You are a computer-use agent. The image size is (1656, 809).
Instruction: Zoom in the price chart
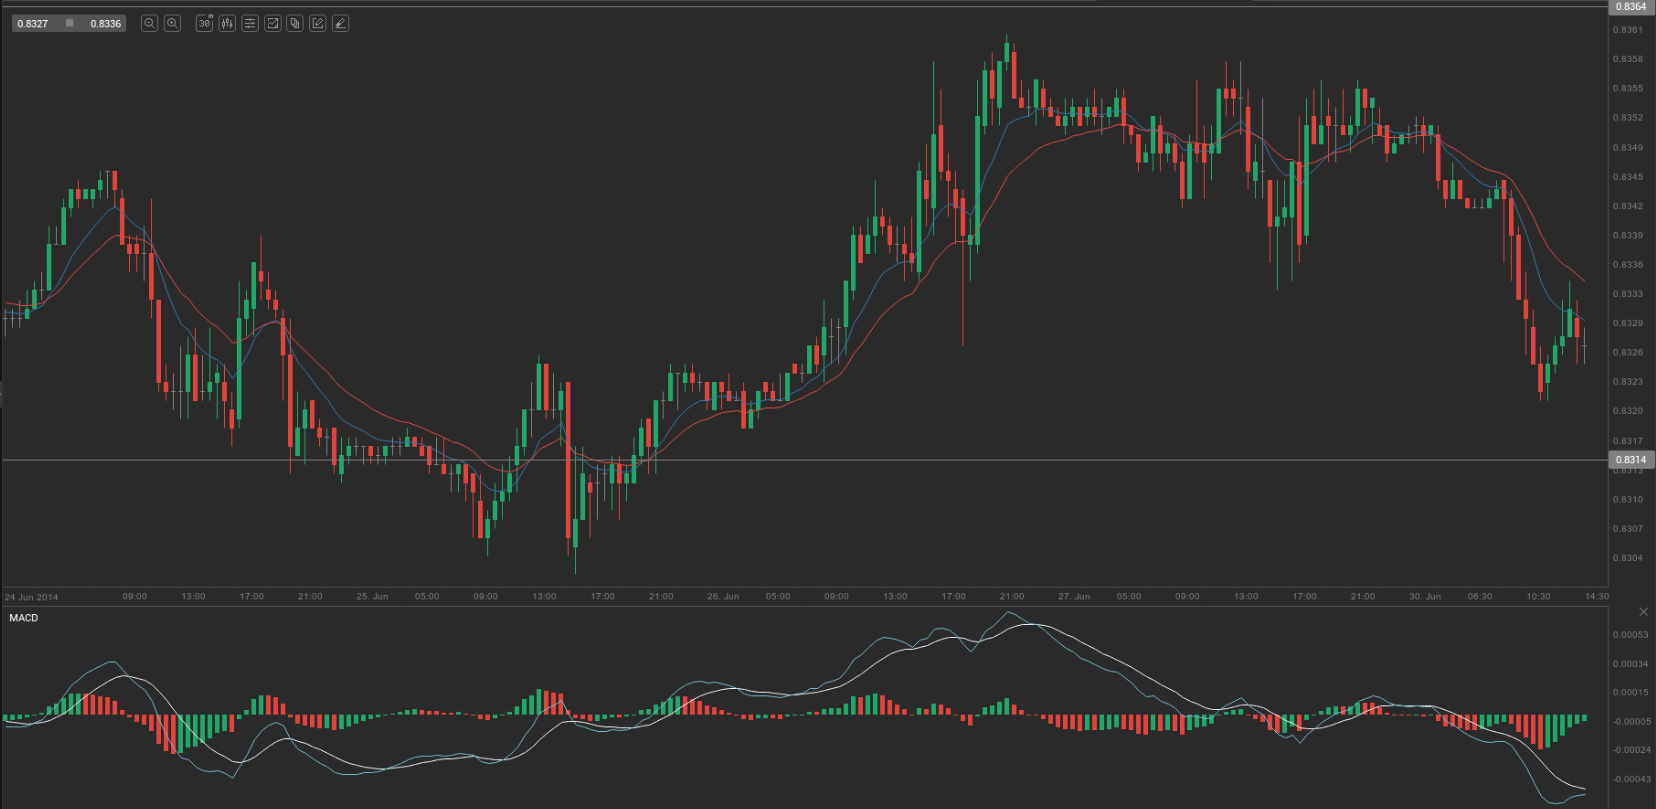tap(172, 23)
